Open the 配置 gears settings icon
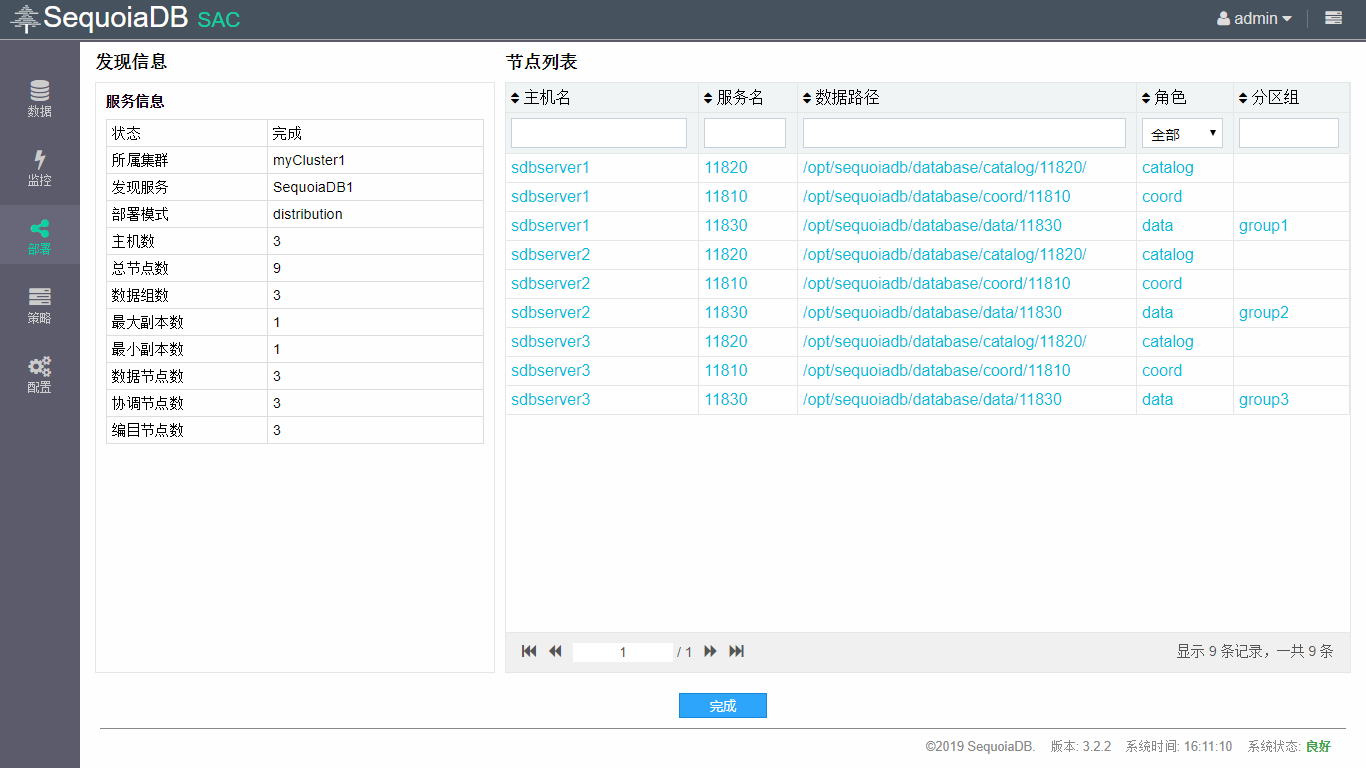The height and width of the screenshot is (768, 1366). point(39,374)
